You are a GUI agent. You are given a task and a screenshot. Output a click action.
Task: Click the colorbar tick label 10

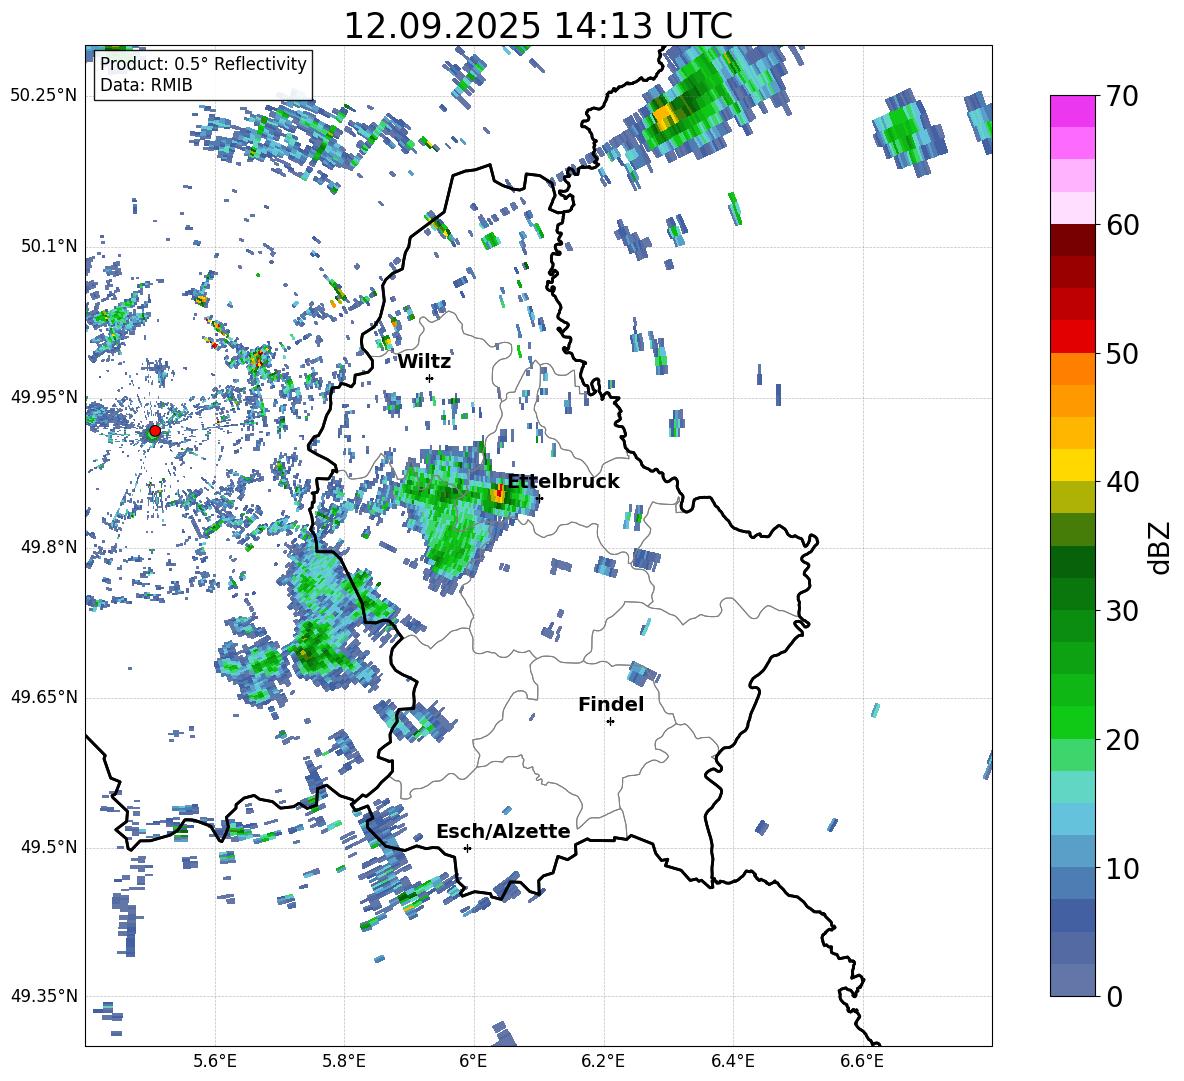(x=1122, y=868)
